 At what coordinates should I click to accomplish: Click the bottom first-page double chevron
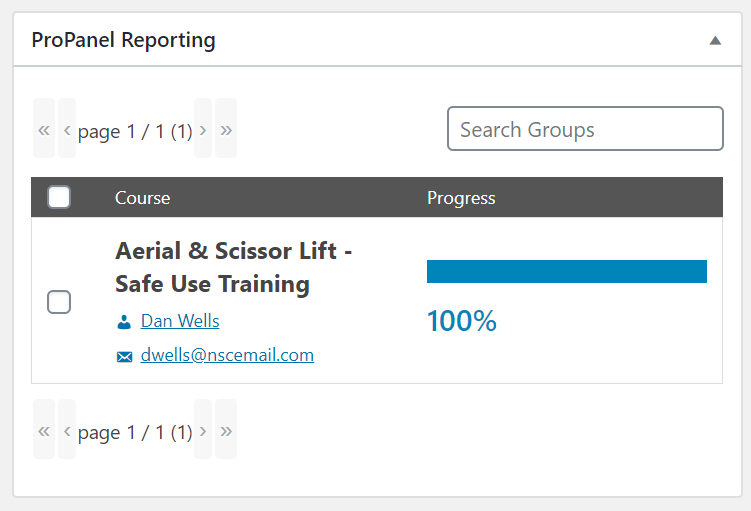(44, 430)
